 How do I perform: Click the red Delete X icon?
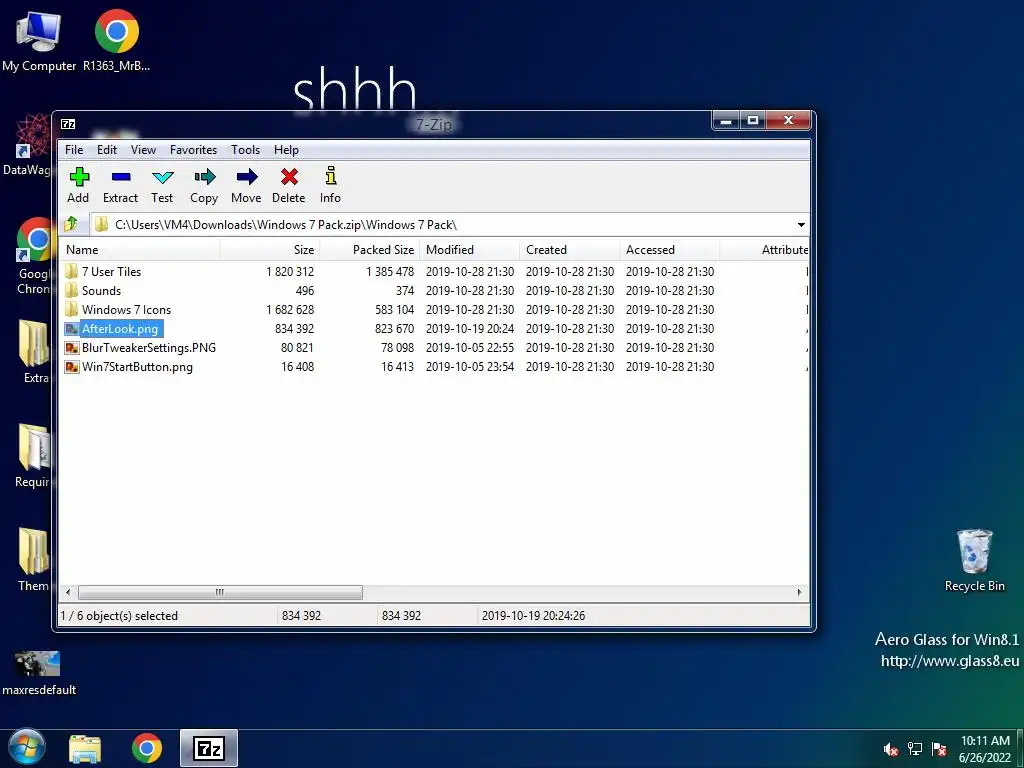click(x=289, y=176)
